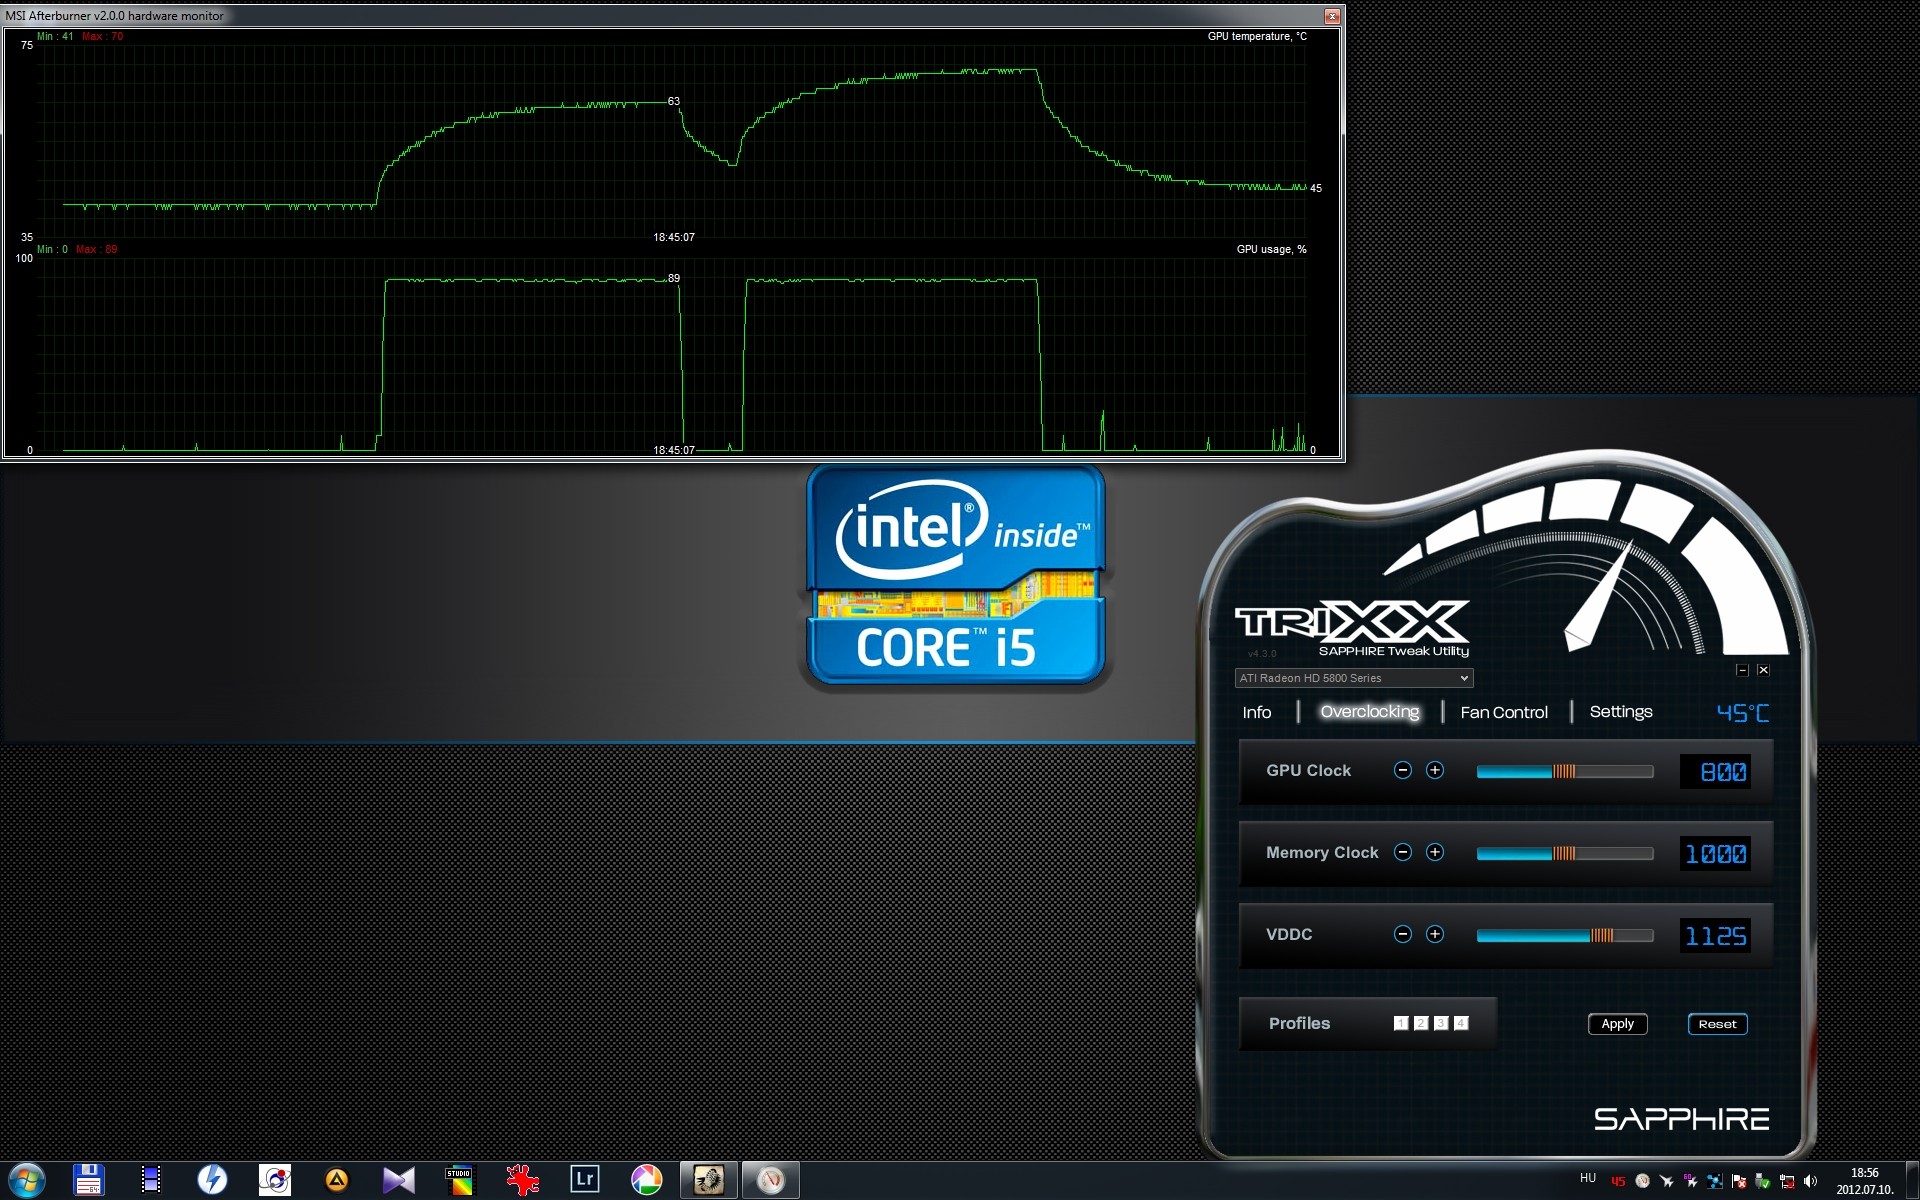Close the MSI Afterburner hardware monitor
Image resolution: width=1920 pixels, height=1200 pixels.
pos(1332,16)
